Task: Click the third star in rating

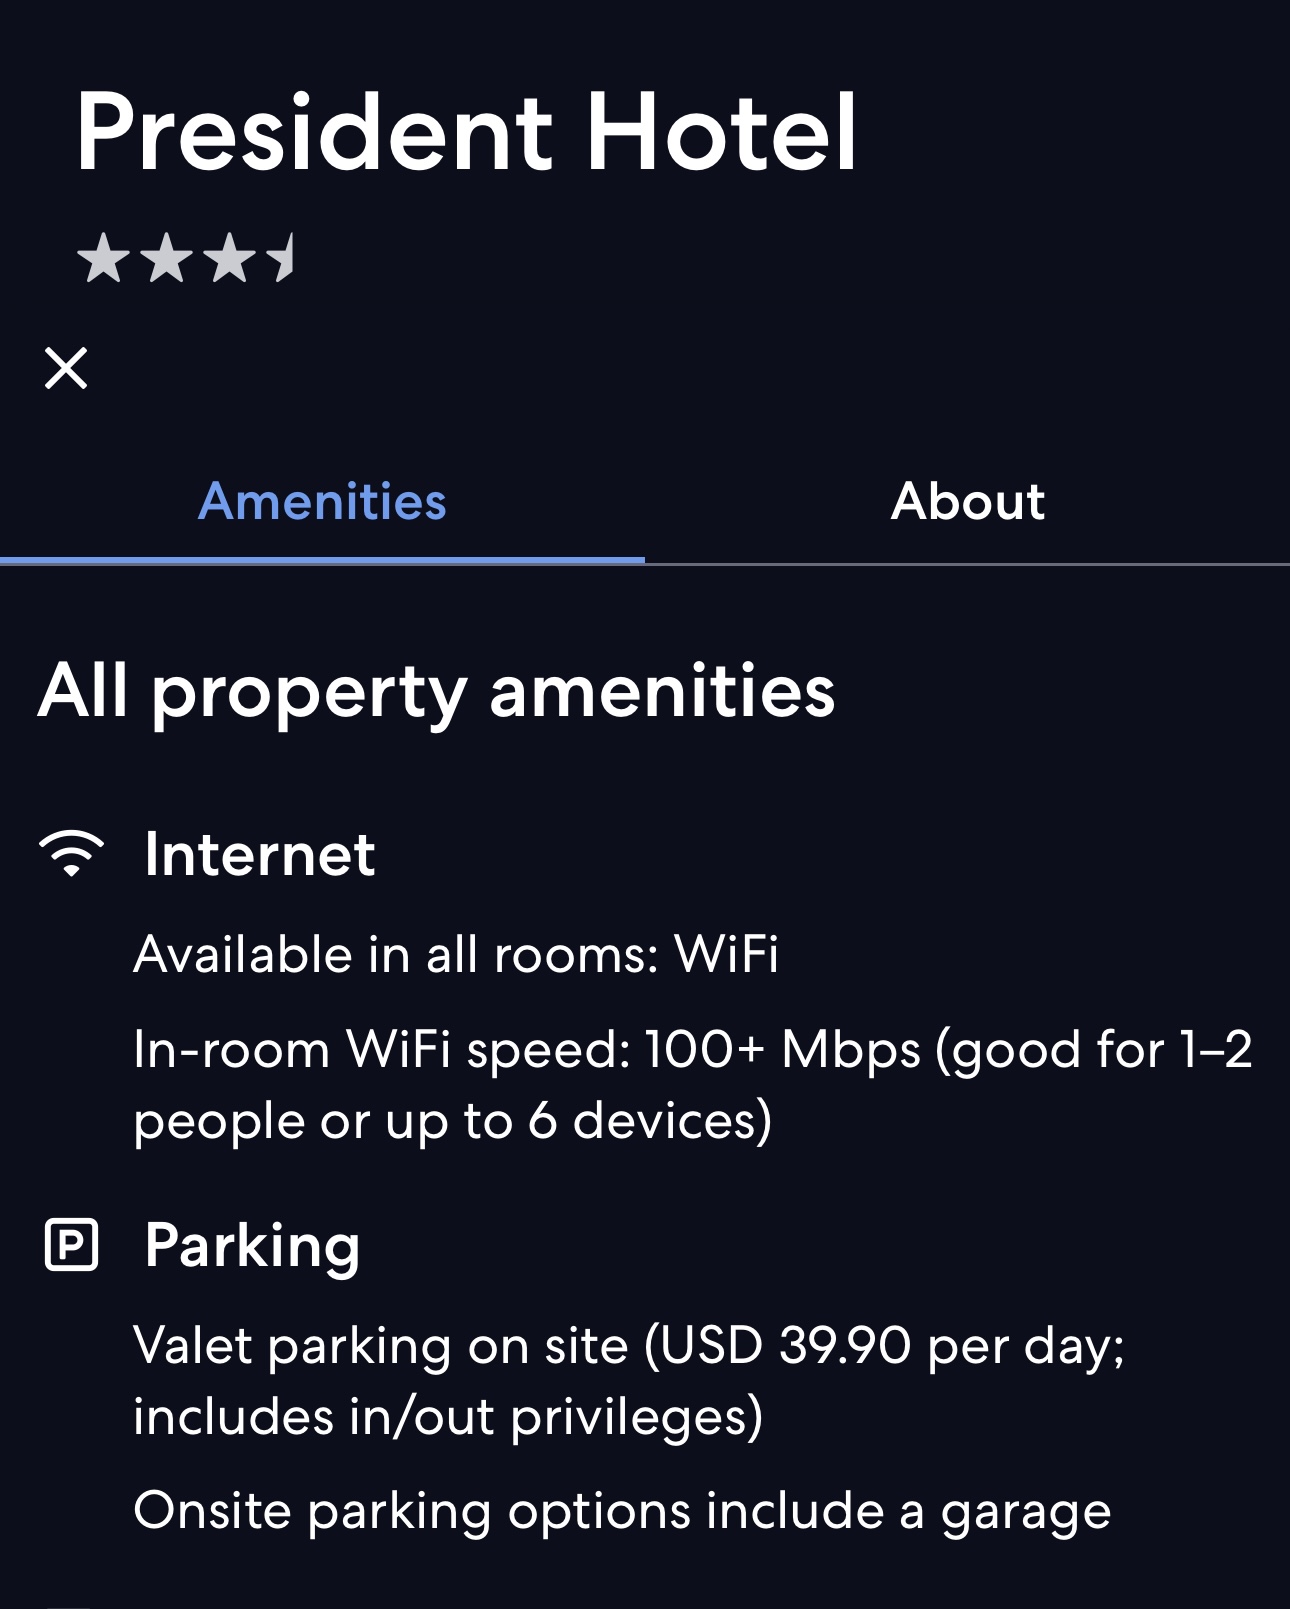Action: click(230, 258)
